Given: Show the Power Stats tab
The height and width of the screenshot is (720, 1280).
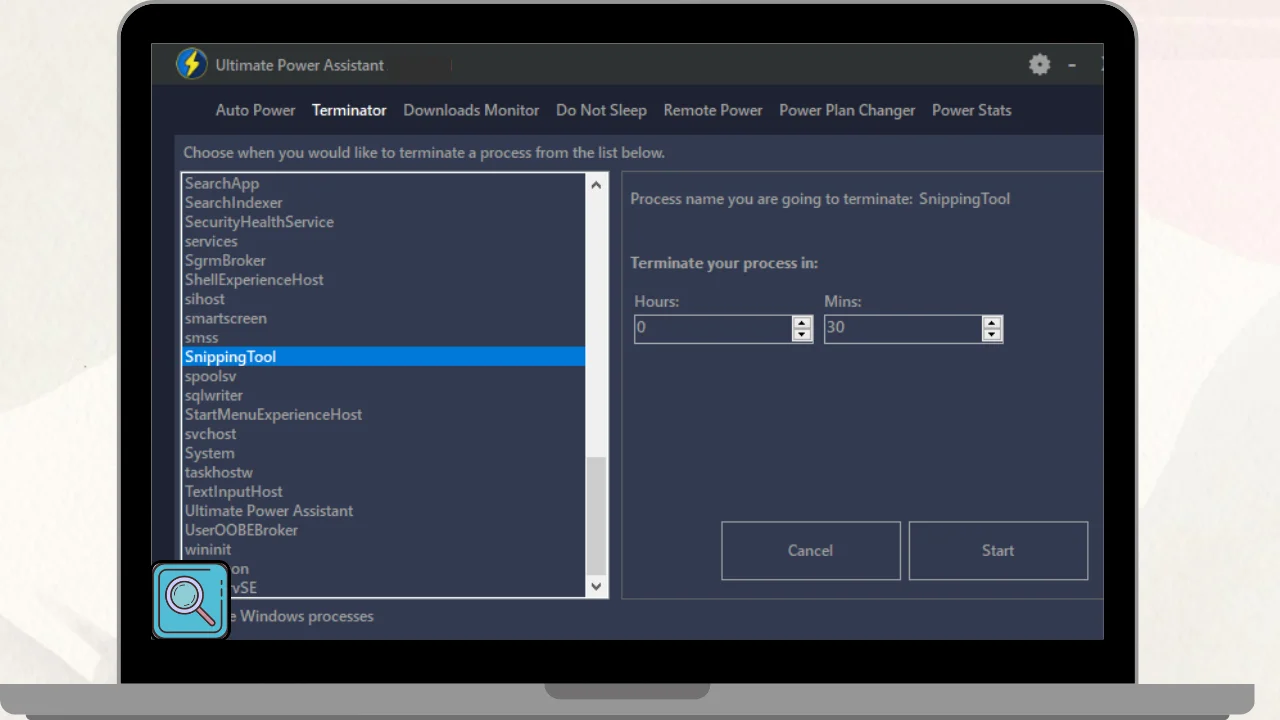Looking at the screenshot, I should (971, 110).
